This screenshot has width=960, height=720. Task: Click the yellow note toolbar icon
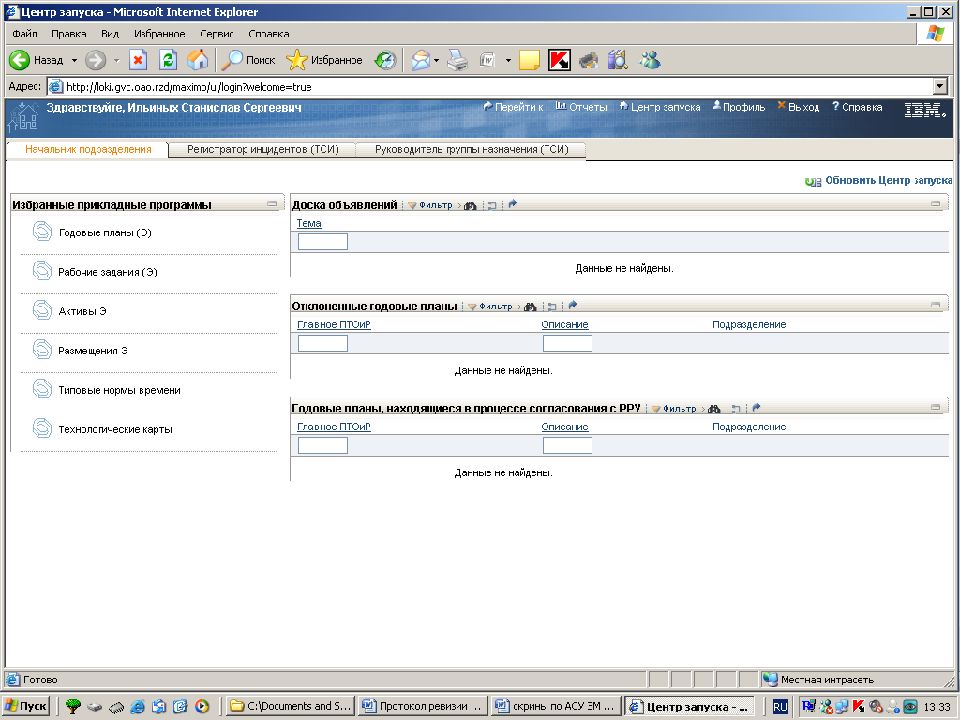[x=529, y=60]
